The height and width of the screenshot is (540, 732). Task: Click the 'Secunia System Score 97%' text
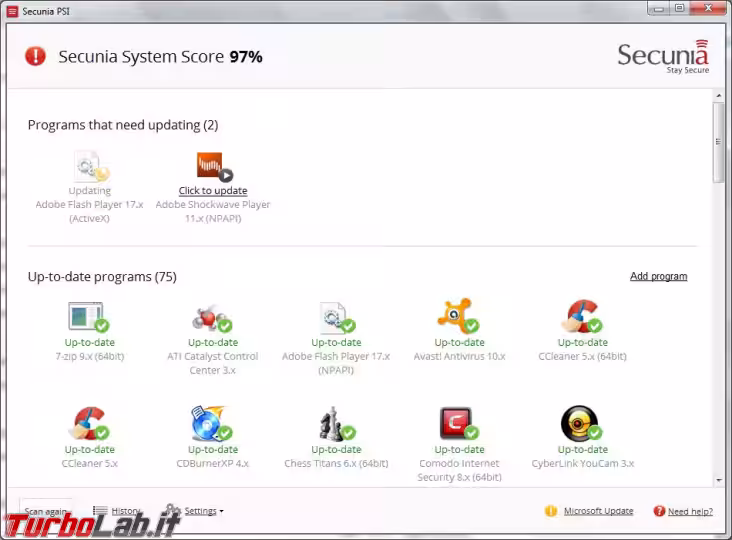[x=160, y=56]
